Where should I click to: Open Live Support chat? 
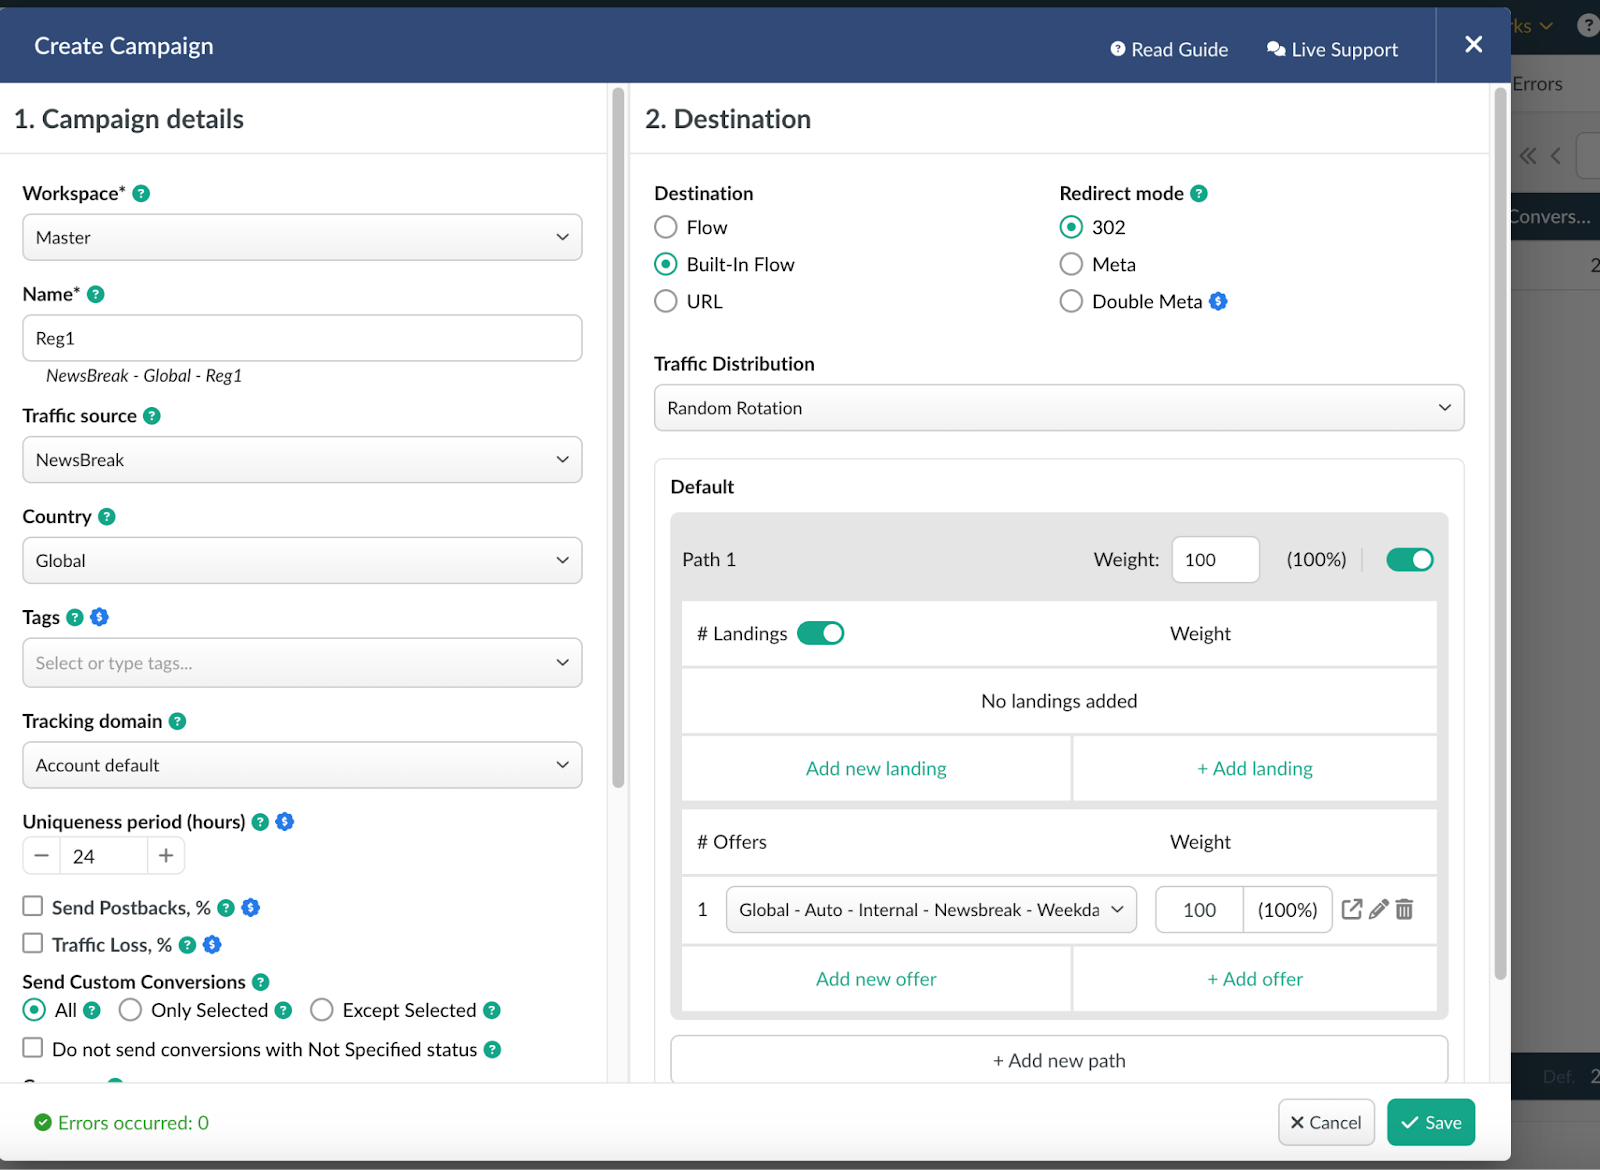coord(1332,49)
